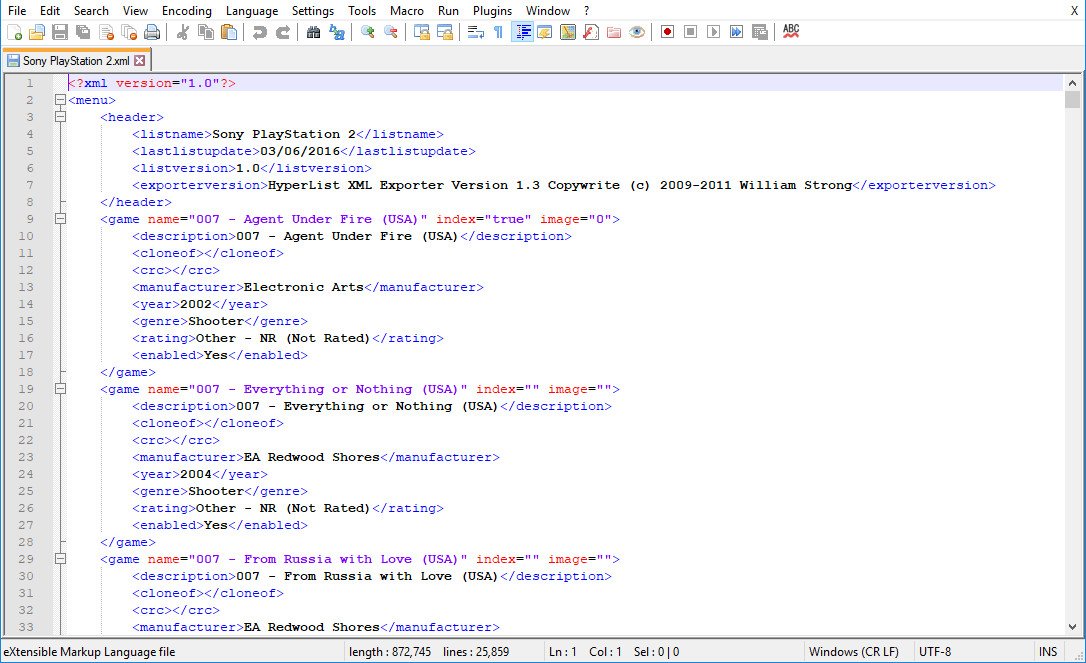Screen dimensions: 1086x663
Task: Open the Settings menu
Action: [312, 10]
